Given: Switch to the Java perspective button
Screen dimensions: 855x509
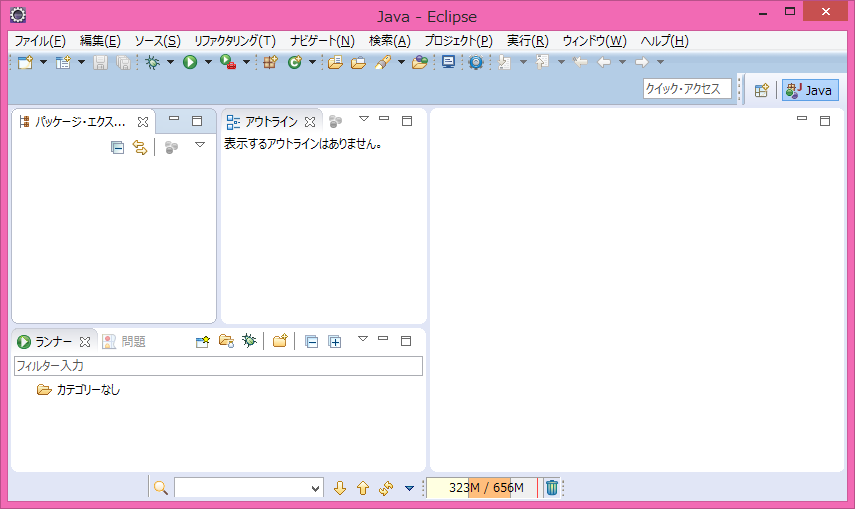Looking at the screenshot, I should (x=810, y=90).
